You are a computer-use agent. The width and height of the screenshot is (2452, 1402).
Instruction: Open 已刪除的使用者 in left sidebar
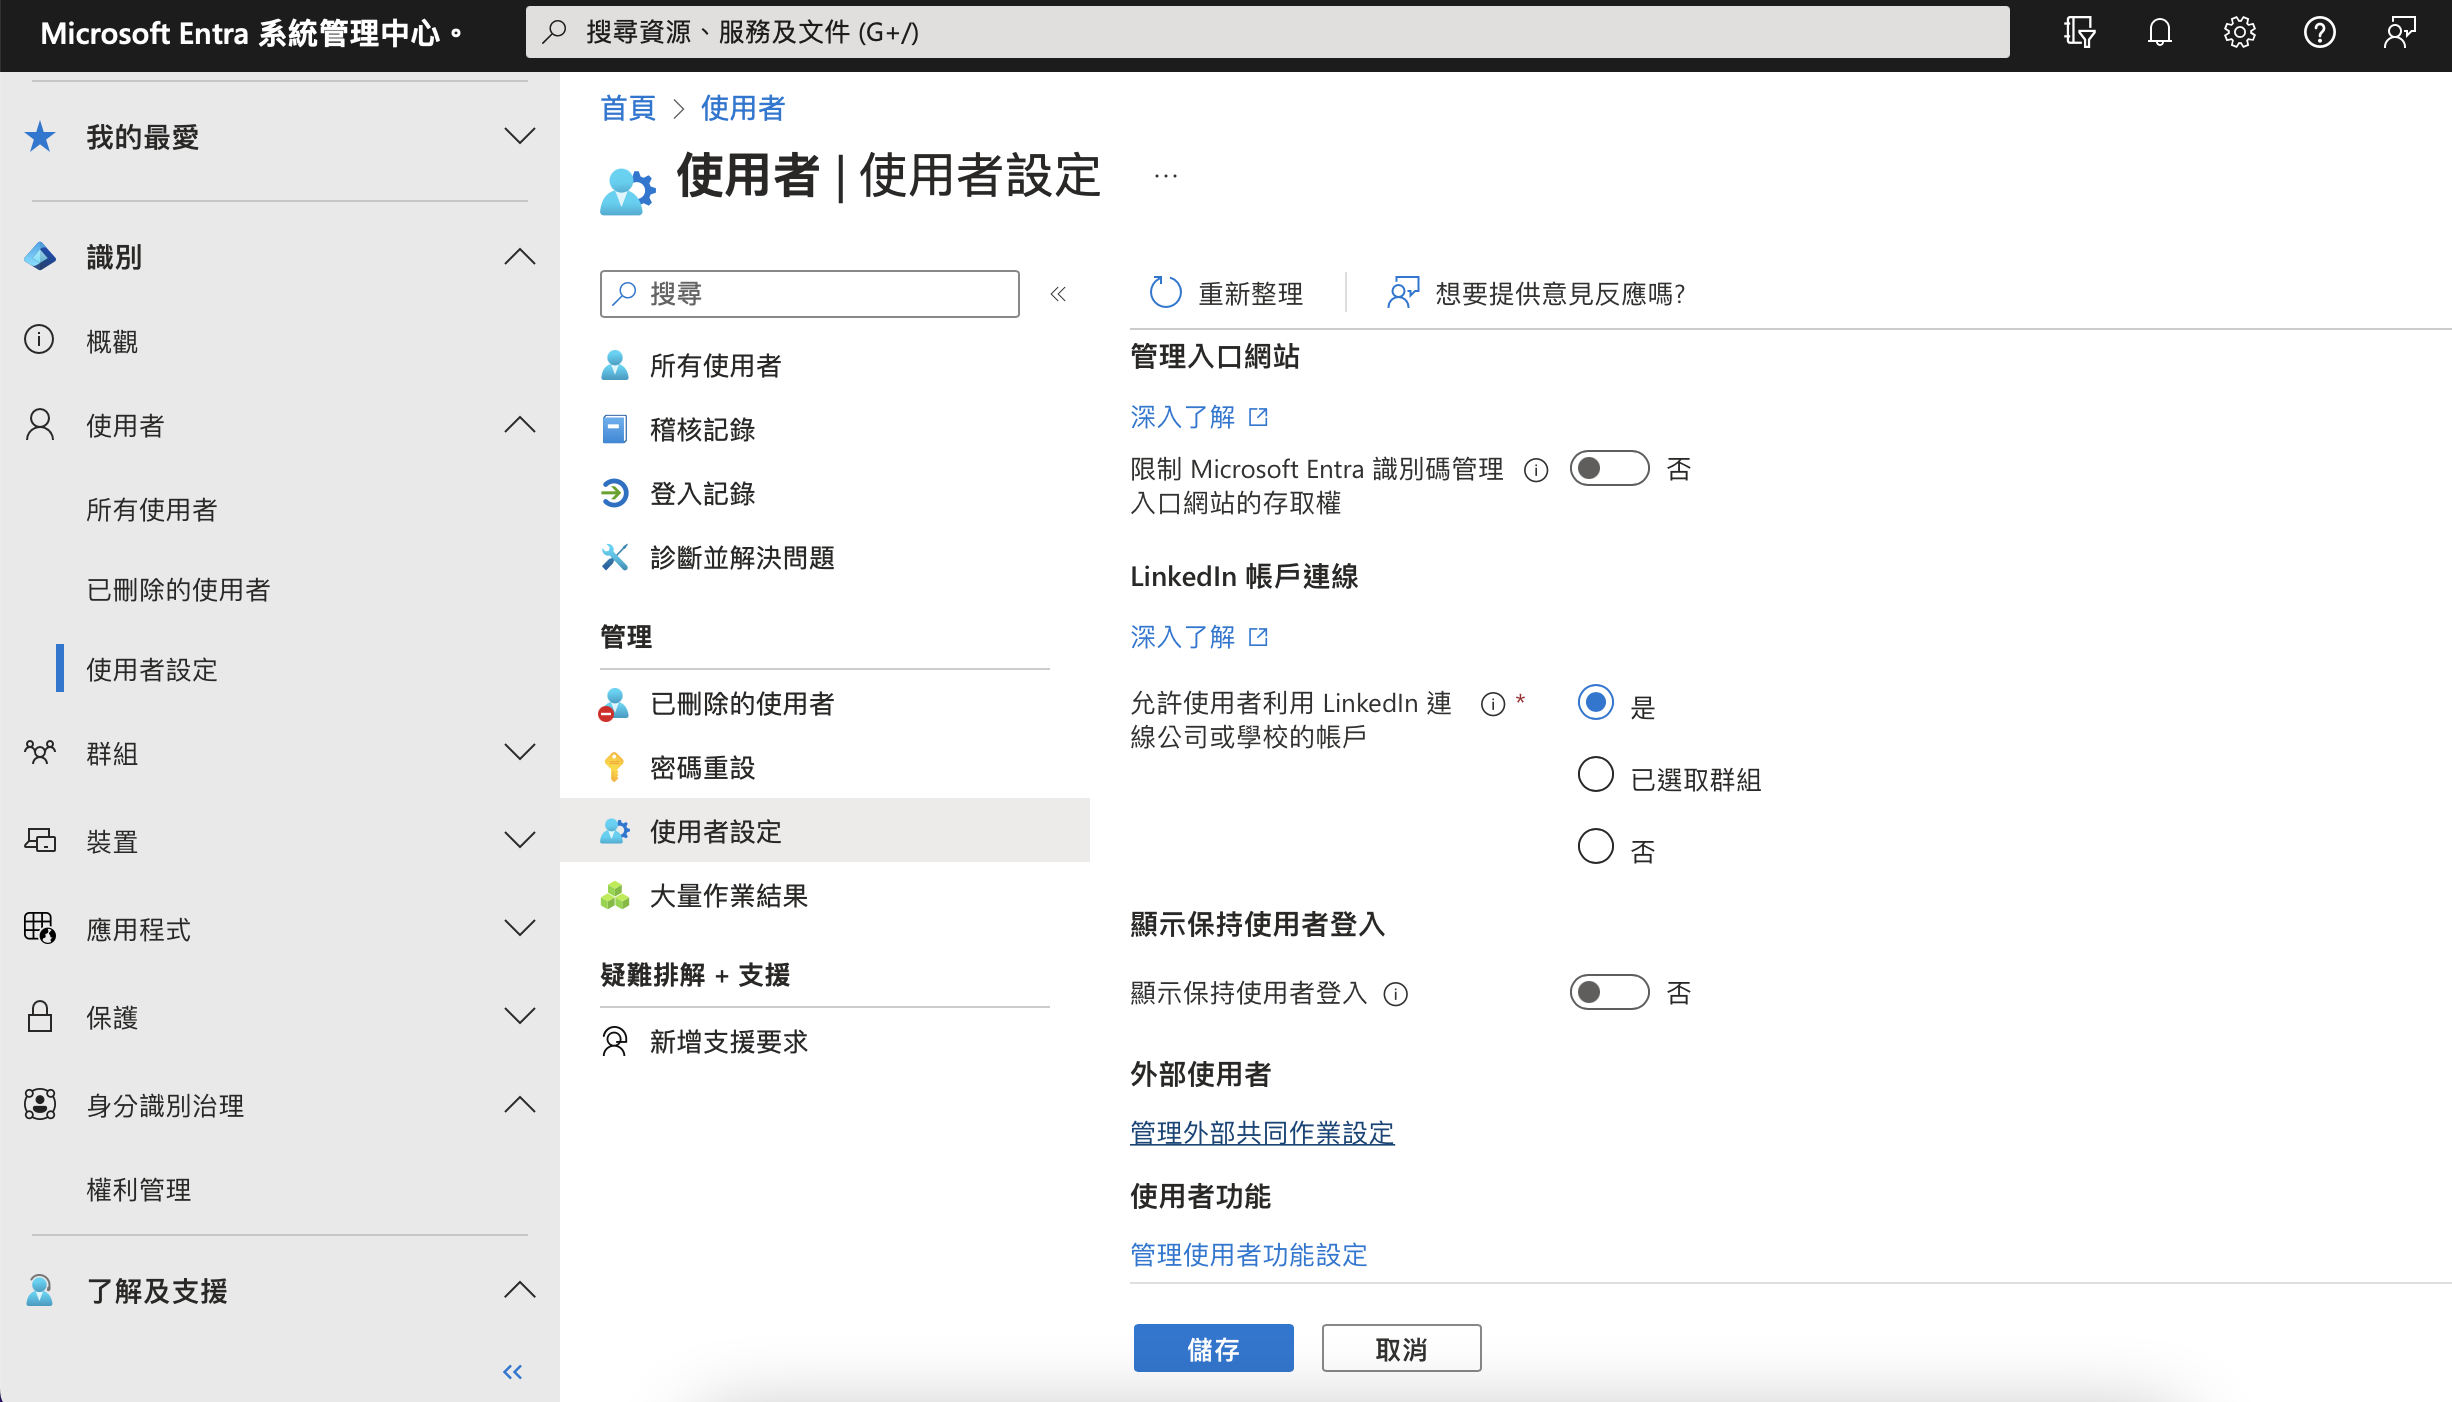point(178,590)
